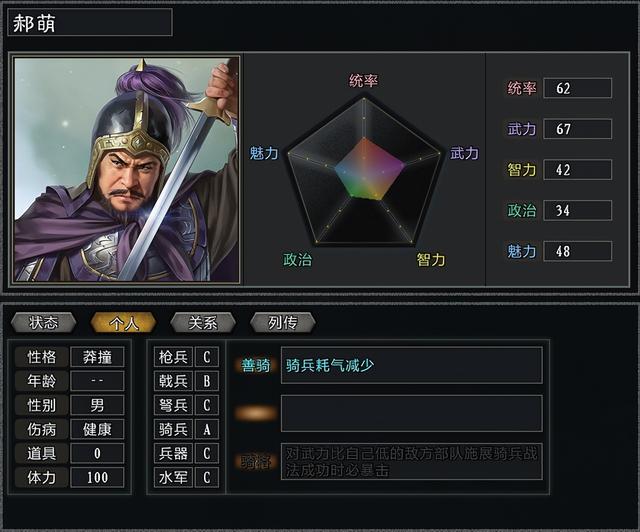This screenshot has width=640, height=532.
Task: Click the pentagon radar stat chart
Action: (x=364, y=172)
